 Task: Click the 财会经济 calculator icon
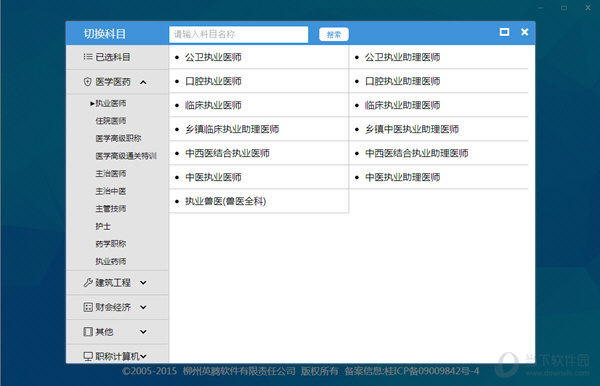pyautogui.click(x=88, y=307)
